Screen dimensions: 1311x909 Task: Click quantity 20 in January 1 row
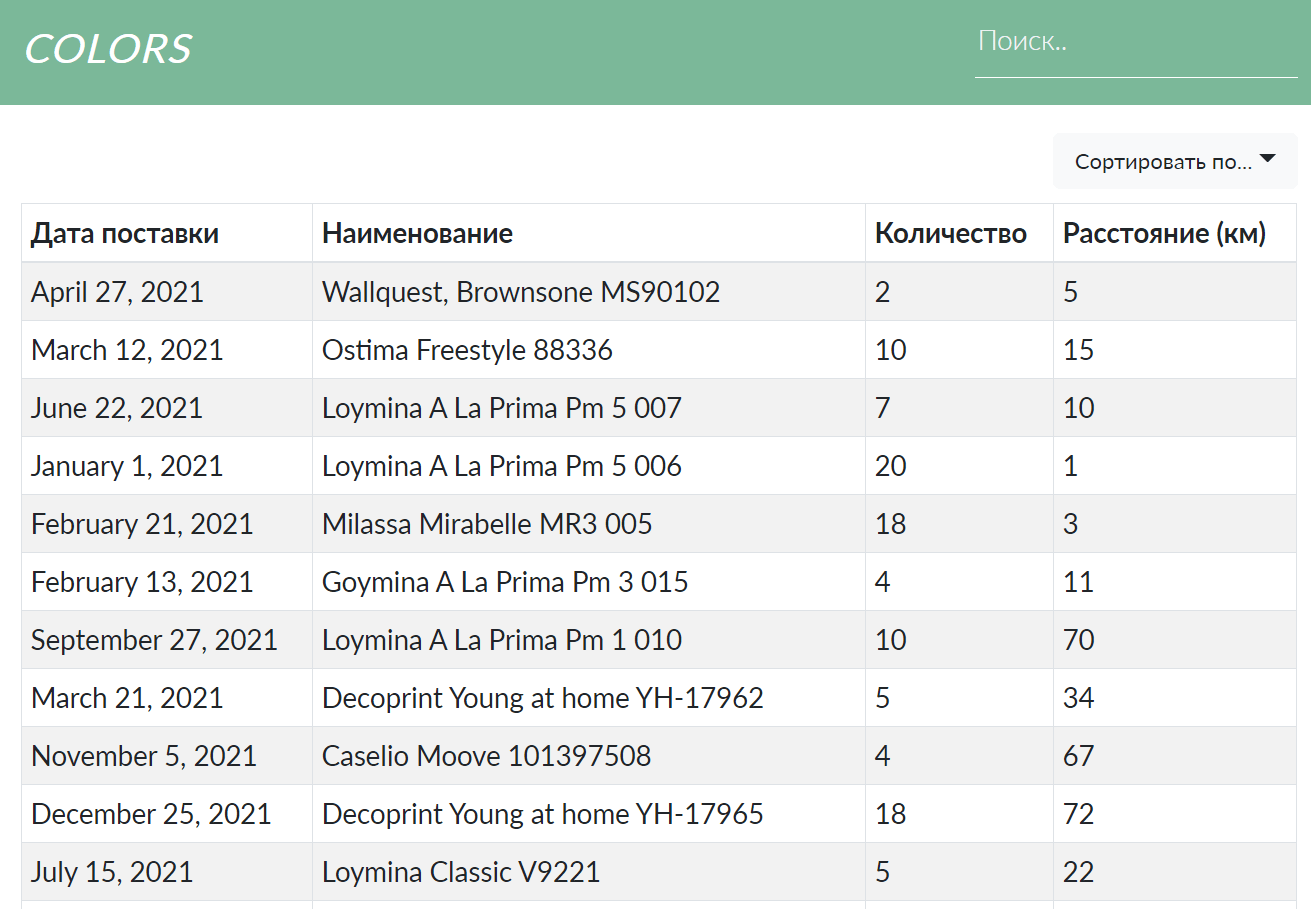coord(960,466)
